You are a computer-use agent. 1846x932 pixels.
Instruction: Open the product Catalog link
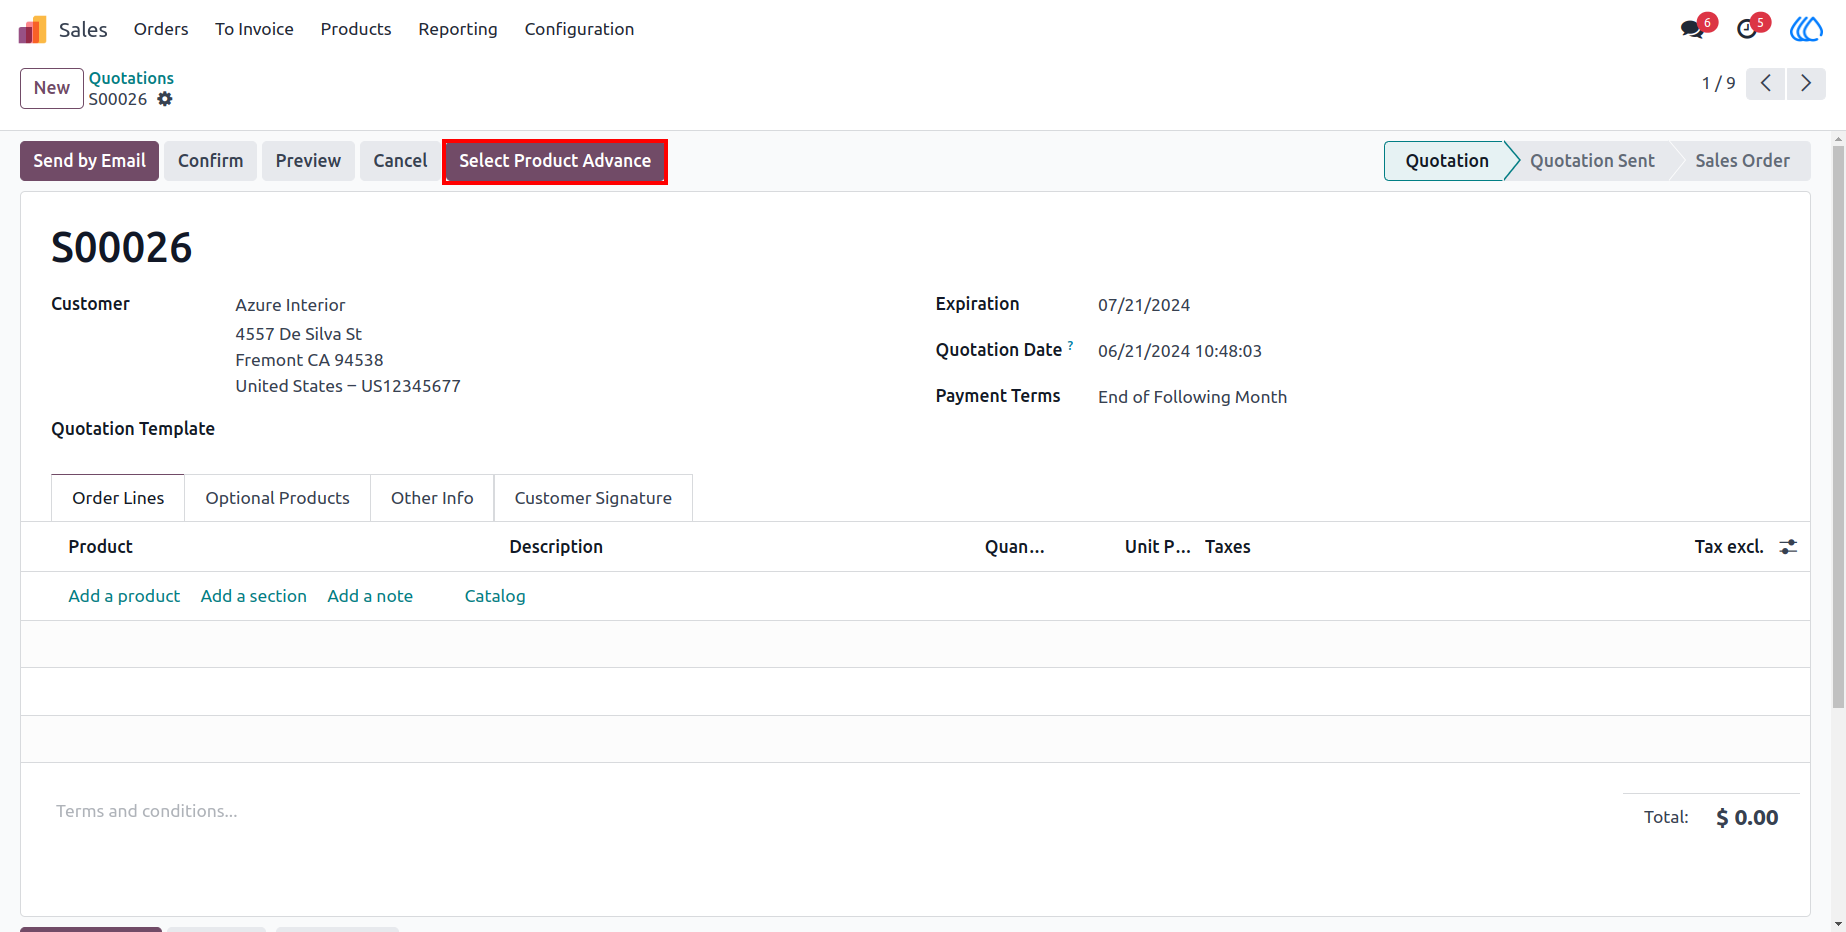495,596
